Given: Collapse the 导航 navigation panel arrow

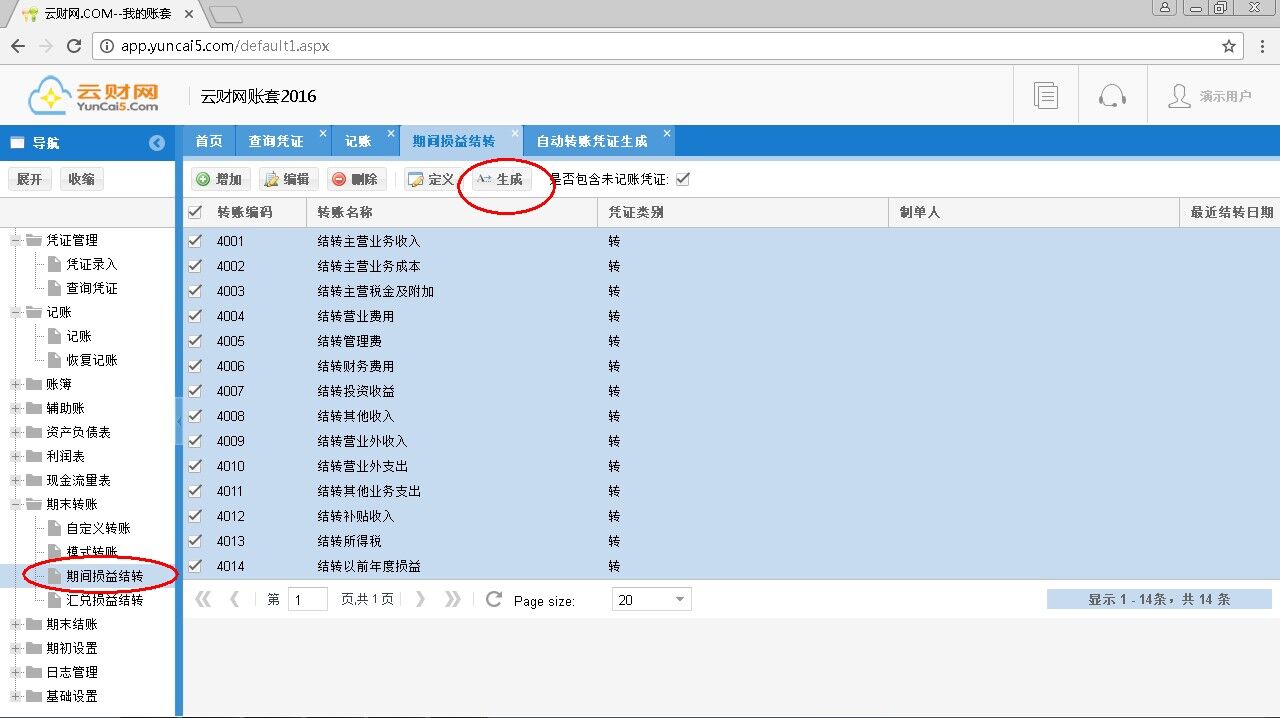Looking at the screenshot, I should (x=157, y=143).
